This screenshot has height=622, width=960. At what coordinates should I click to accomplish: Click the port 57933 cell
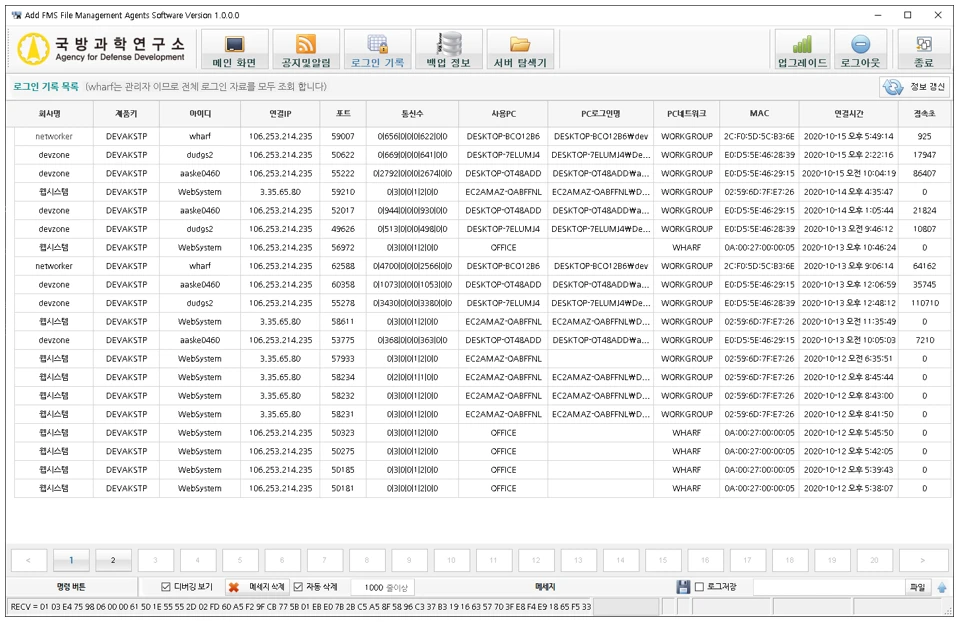point(343,359)
